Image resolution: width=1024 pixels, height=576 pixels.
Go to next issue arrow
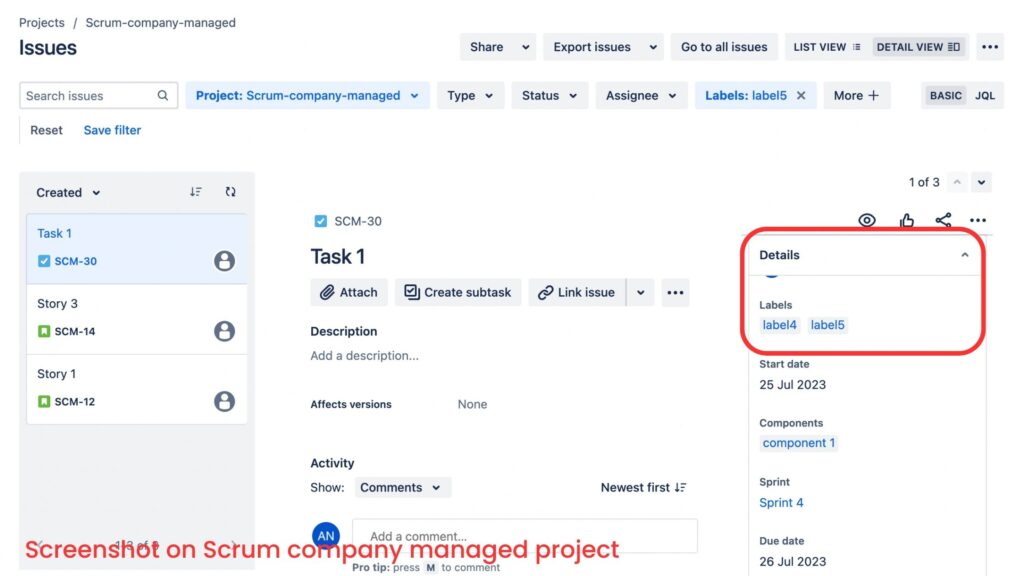pyautogui.click(x=982, y=182)
